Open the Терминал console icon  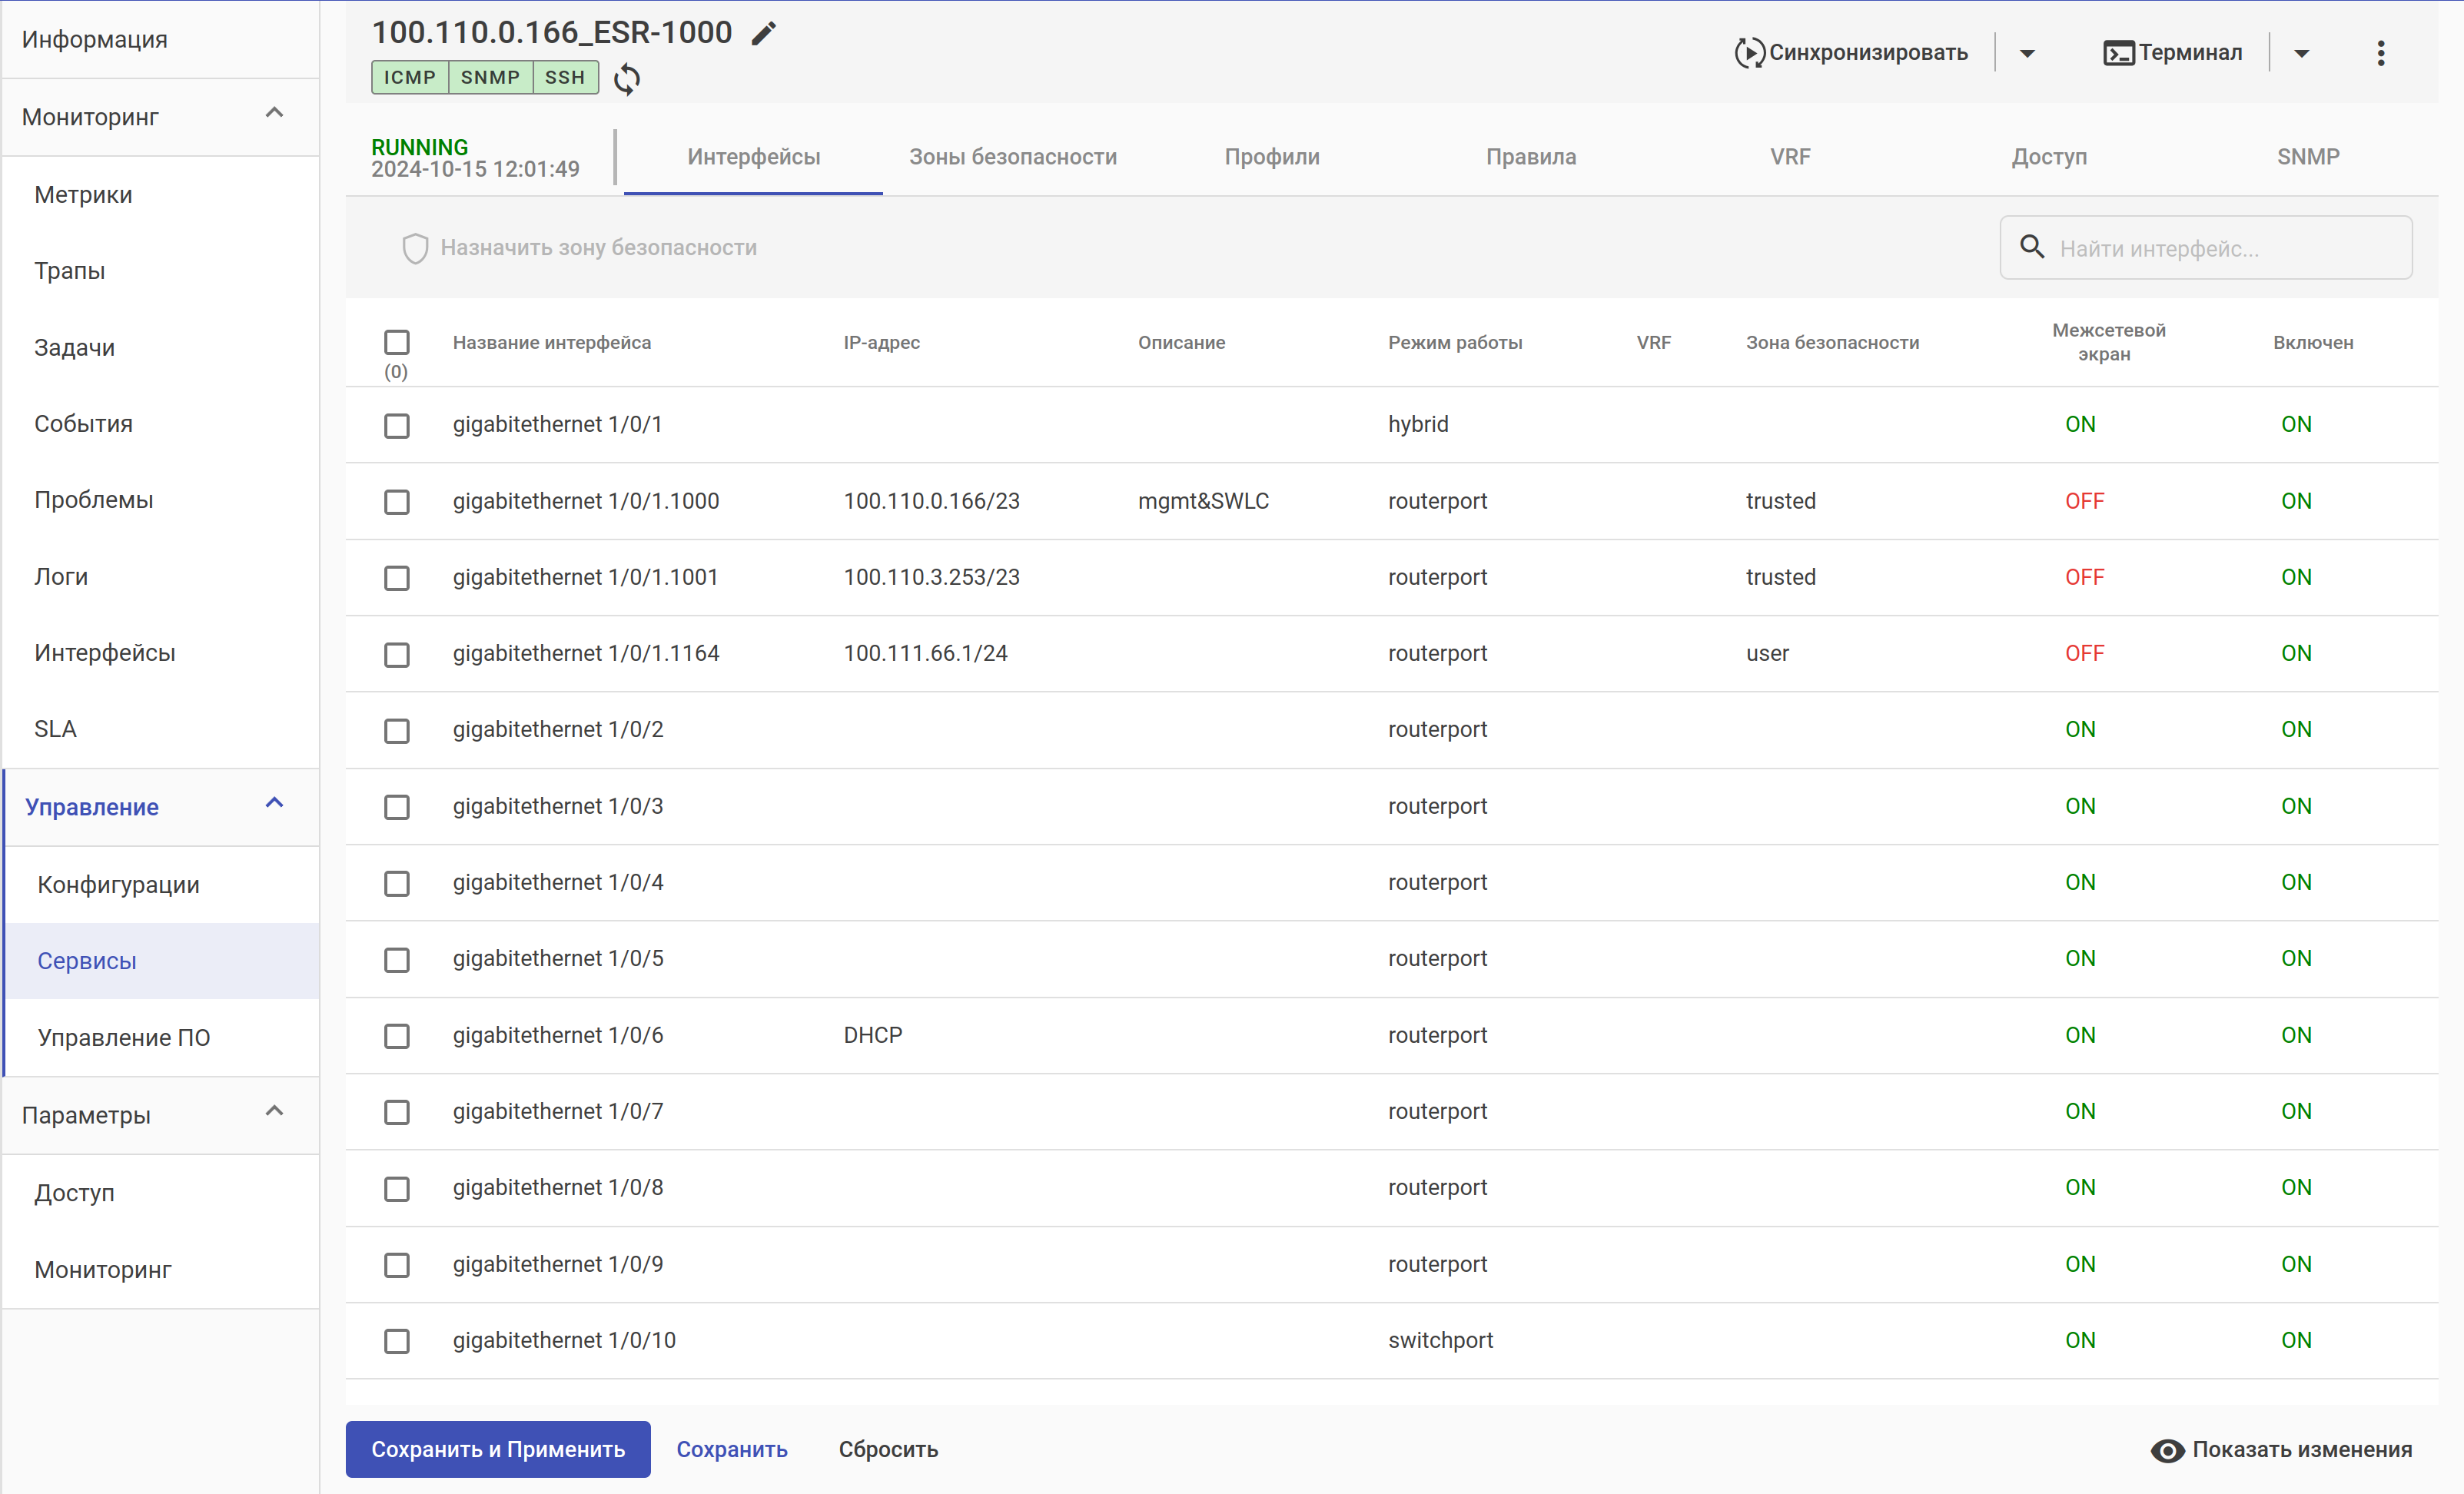(2118, 53)
